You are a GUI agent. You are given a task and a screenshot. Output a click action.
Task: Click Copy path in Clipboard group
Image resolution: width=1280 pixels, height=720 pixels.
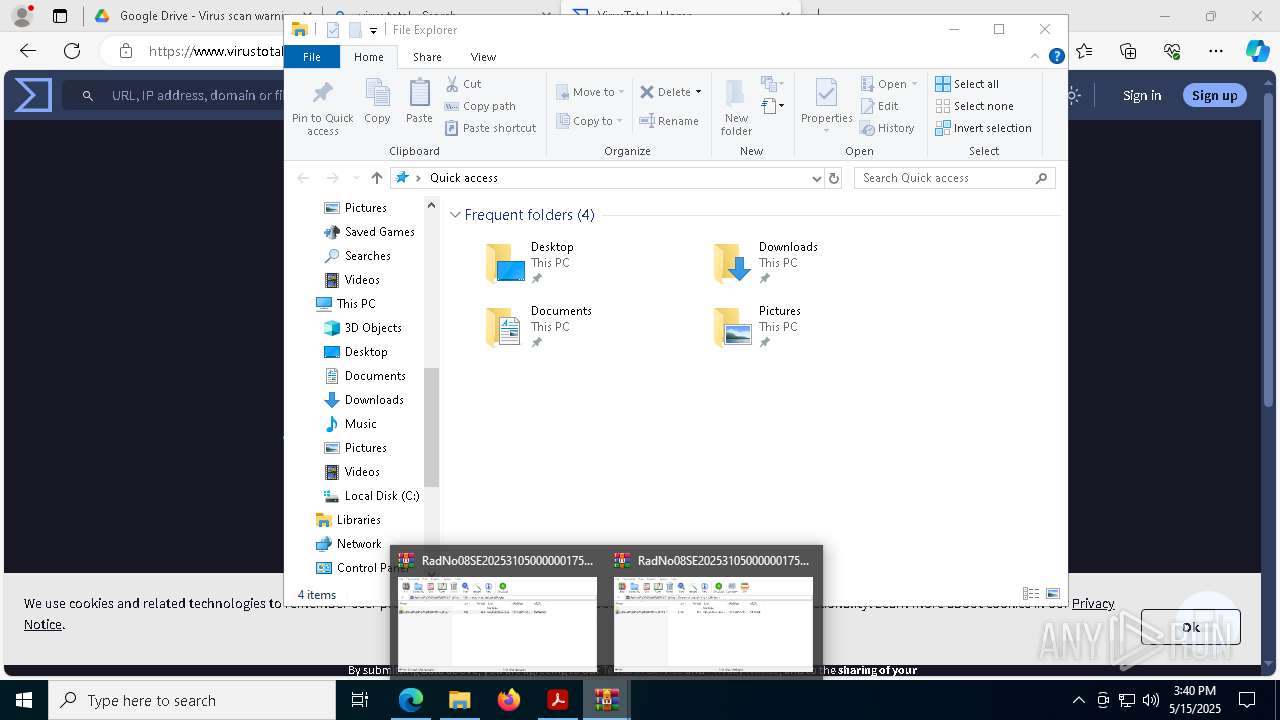tap(481, 106)
